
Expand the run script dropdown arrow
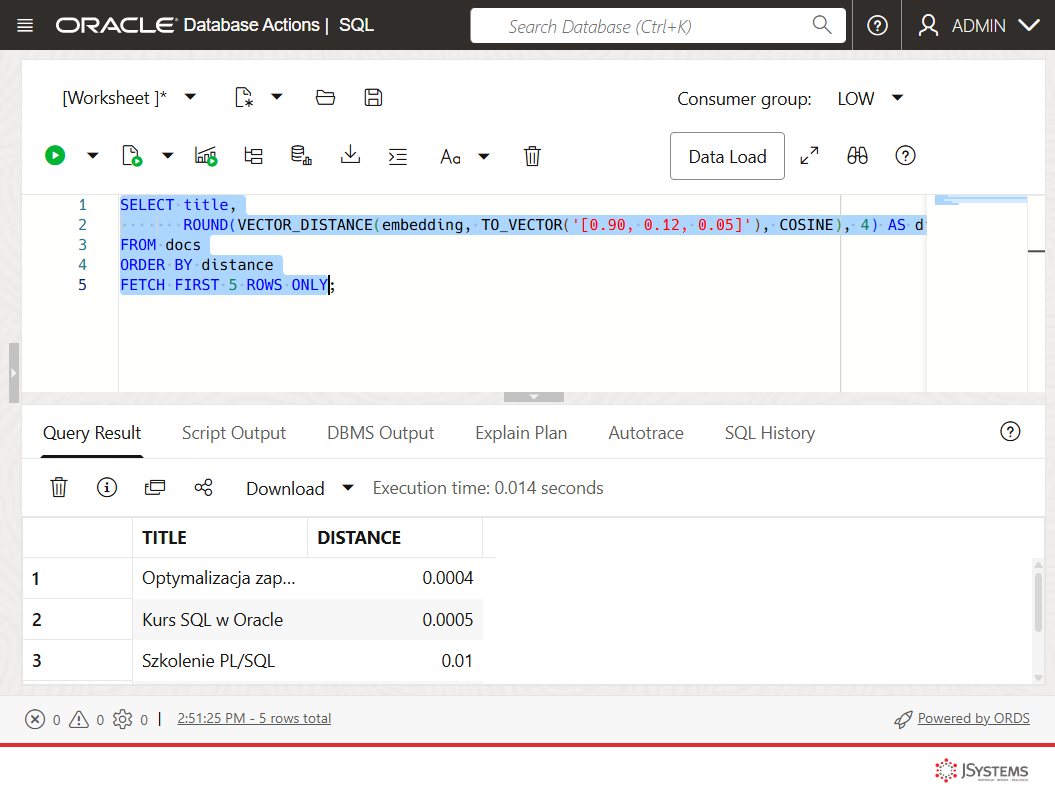click(168, 156)
